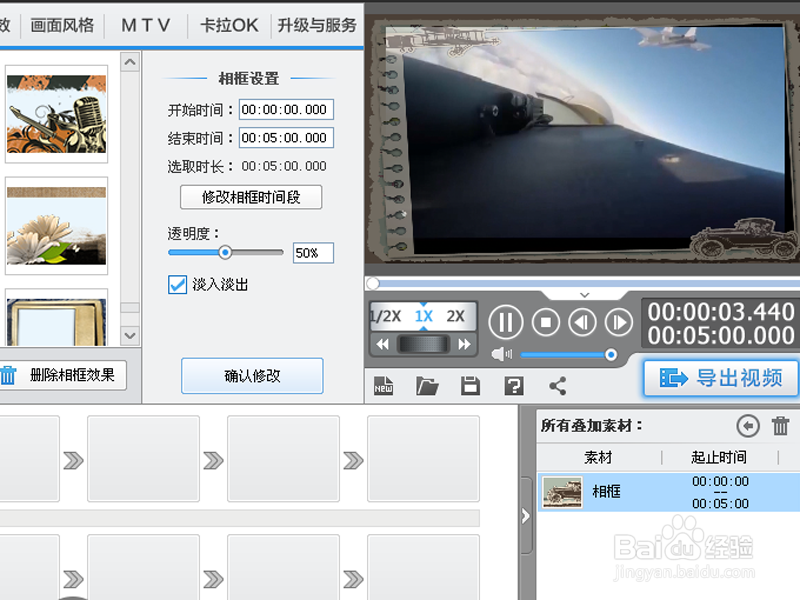The height and width of the screenshot is (600, 800).
Task: Select the golden picture frame thumbnail
Action: coord(57,317)
